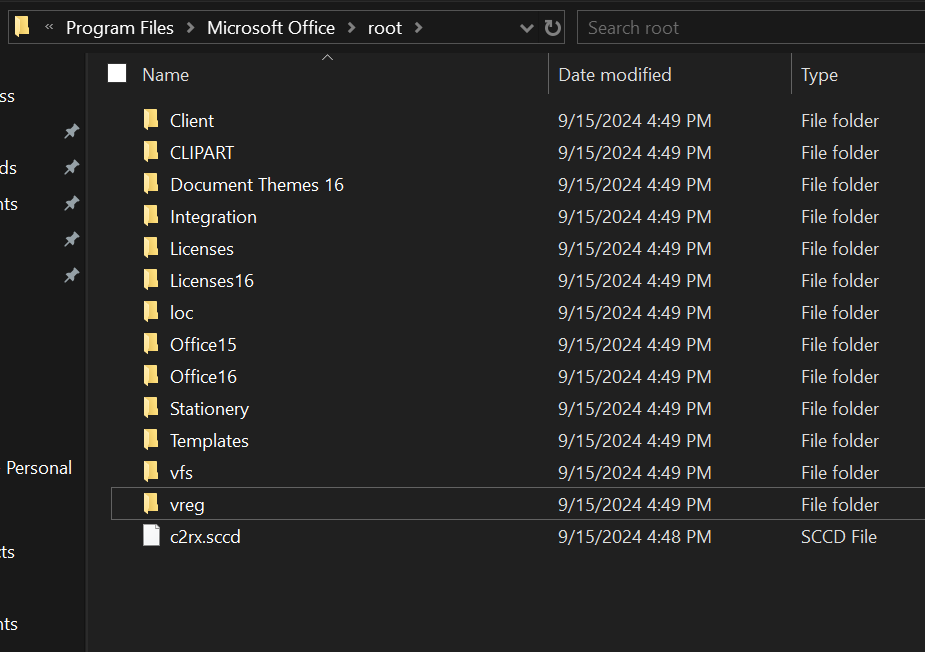Select the Templates folder name

click(x=209, y=441)
